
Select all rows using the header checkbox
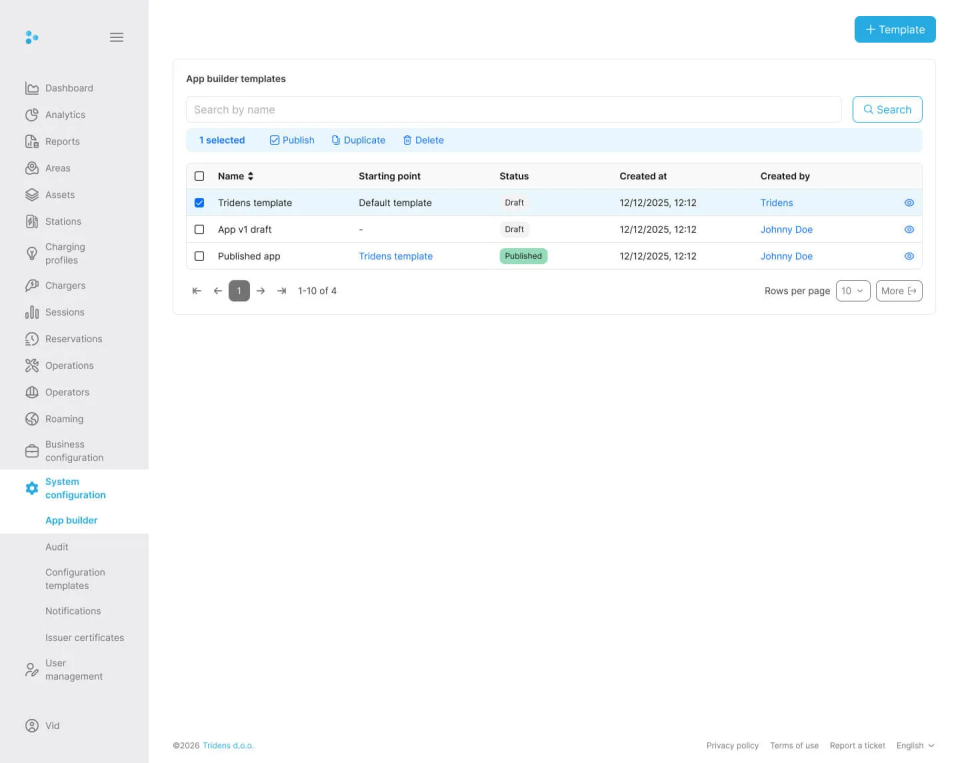198,175
